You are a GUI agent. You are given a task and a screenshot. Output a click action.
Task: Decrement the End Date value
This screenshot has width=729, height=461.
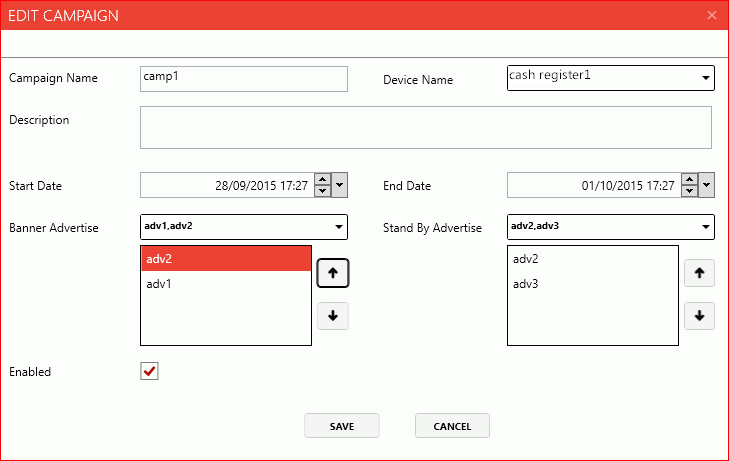coord(689,191)
